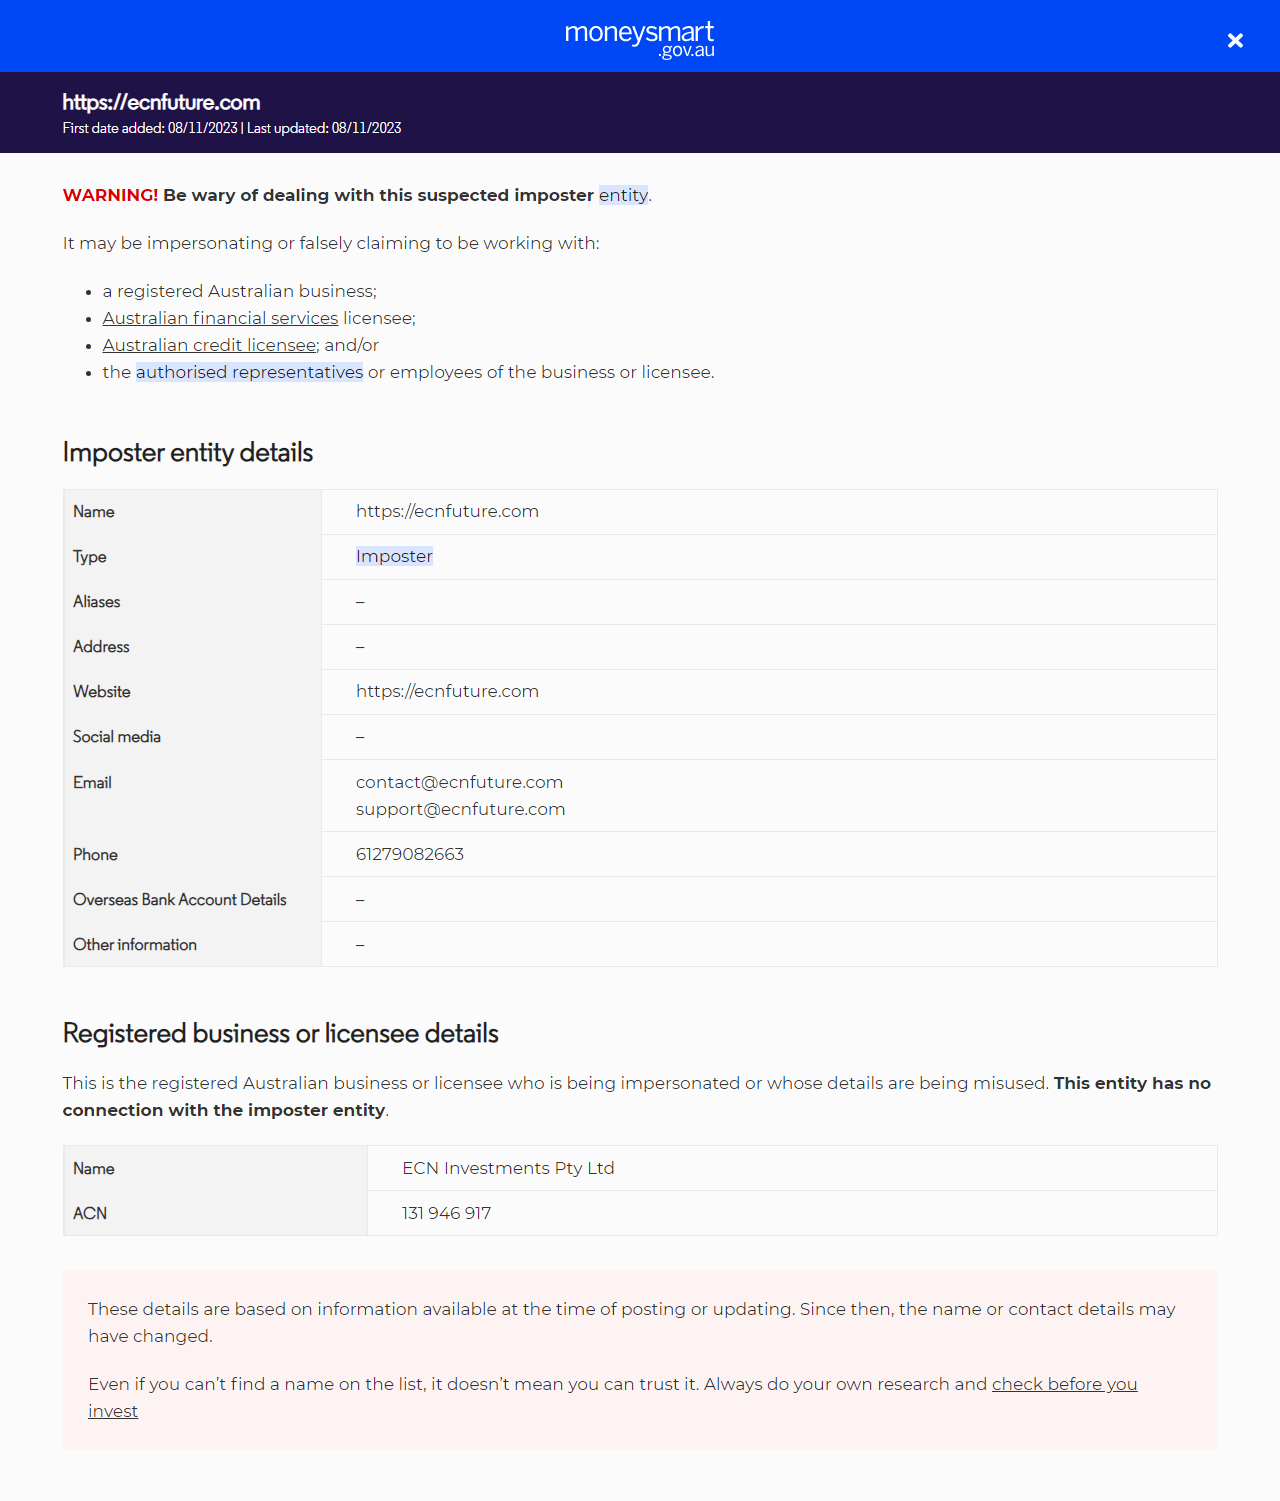Click the contact@ecnfuture.com email address
This screenshot has width=1280, height=1501.
click(459, 782)
